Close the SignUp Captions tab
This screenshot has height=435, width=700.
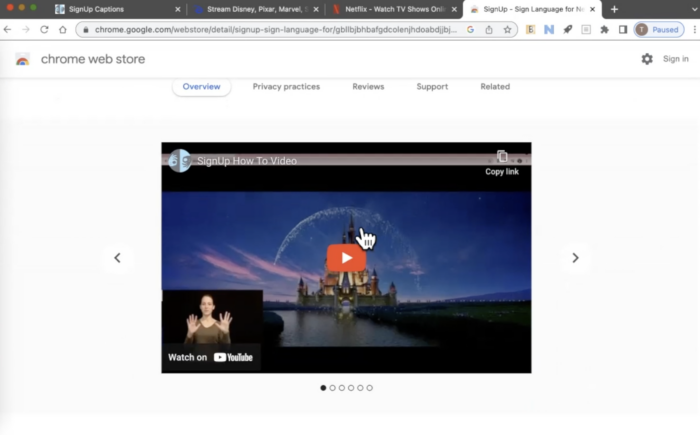[178, 9]
